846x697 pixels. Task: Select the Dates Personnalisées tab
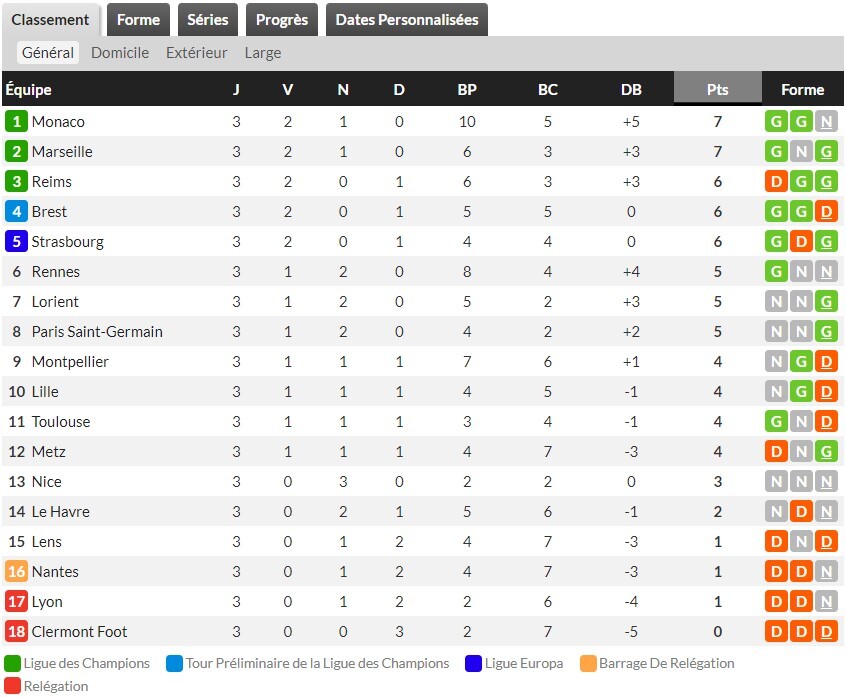(407, 20)
